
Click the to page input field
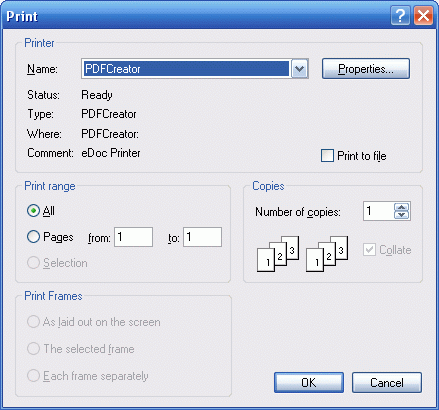tap(202, 237)
